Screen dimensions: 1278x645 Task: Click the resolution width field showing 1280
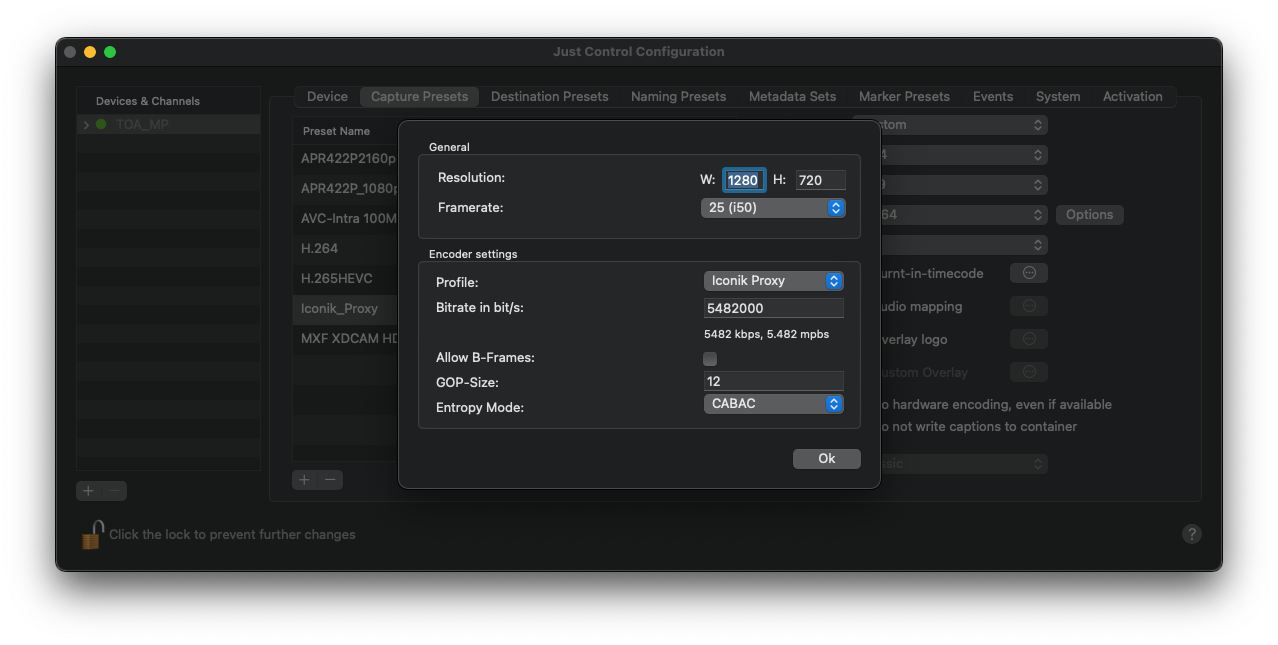(743, 180)
